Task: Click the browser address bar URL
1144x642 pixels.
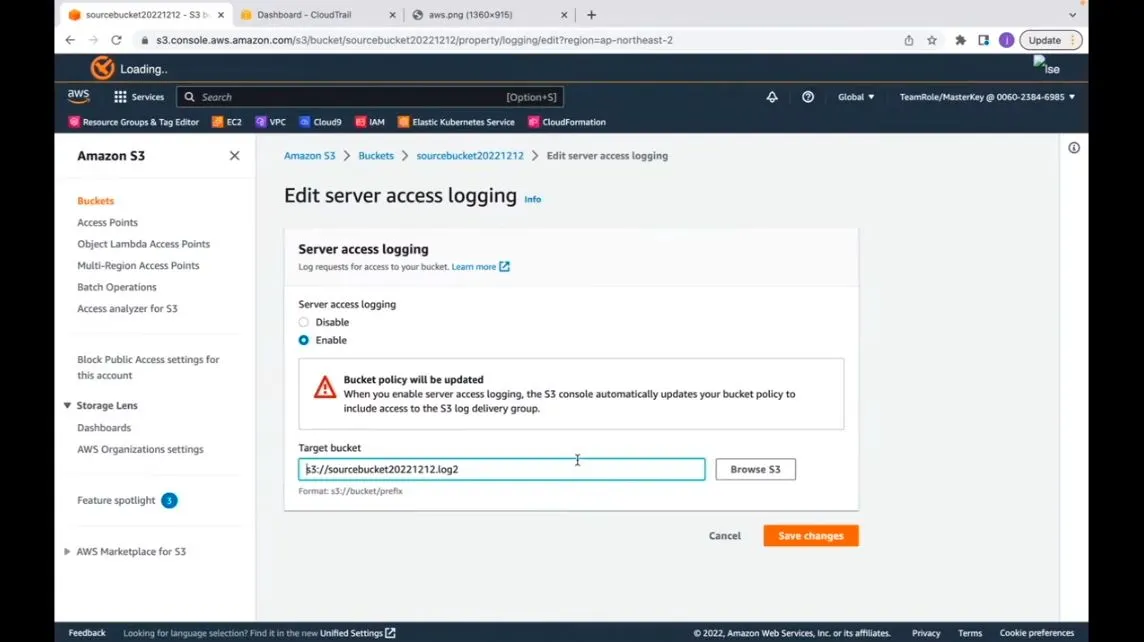Action: (414, 40)
